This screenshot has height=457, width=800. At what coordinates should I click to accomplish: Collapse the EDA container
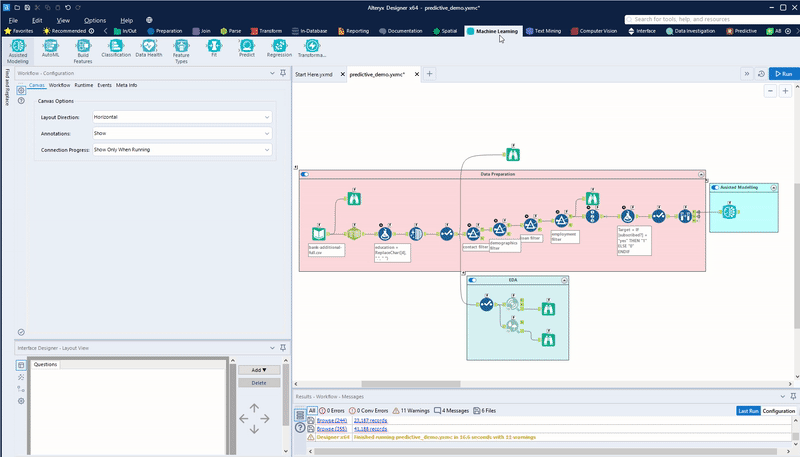click(564, 280)
